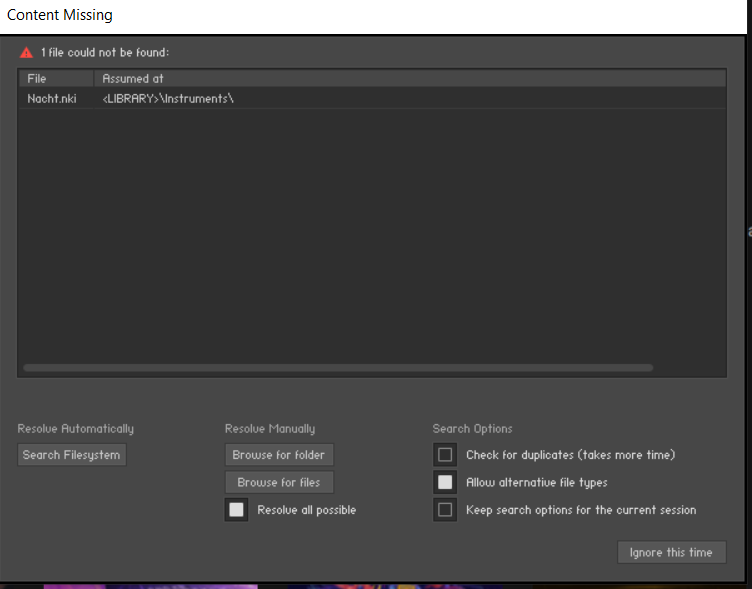Screen dimensions: 752x589
Task: Click the Resolve Manually section label
Action: coord(270,429)
